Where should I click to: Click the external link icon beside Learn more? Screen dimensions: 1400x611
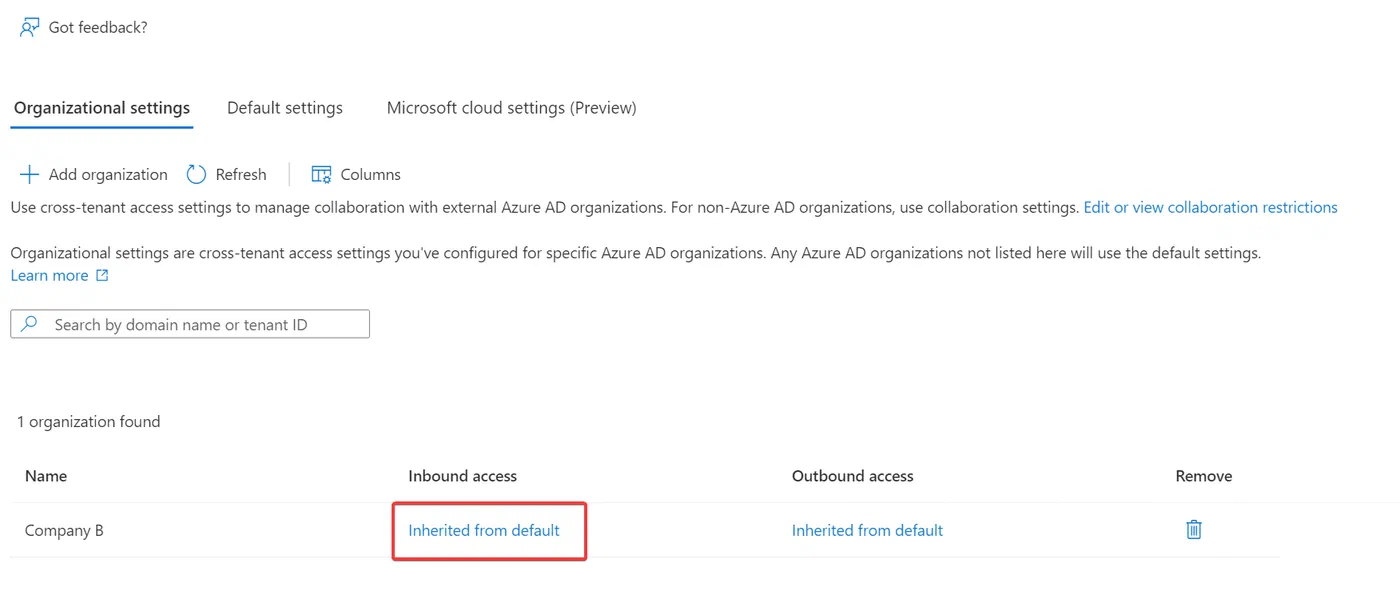coord(102,275)
